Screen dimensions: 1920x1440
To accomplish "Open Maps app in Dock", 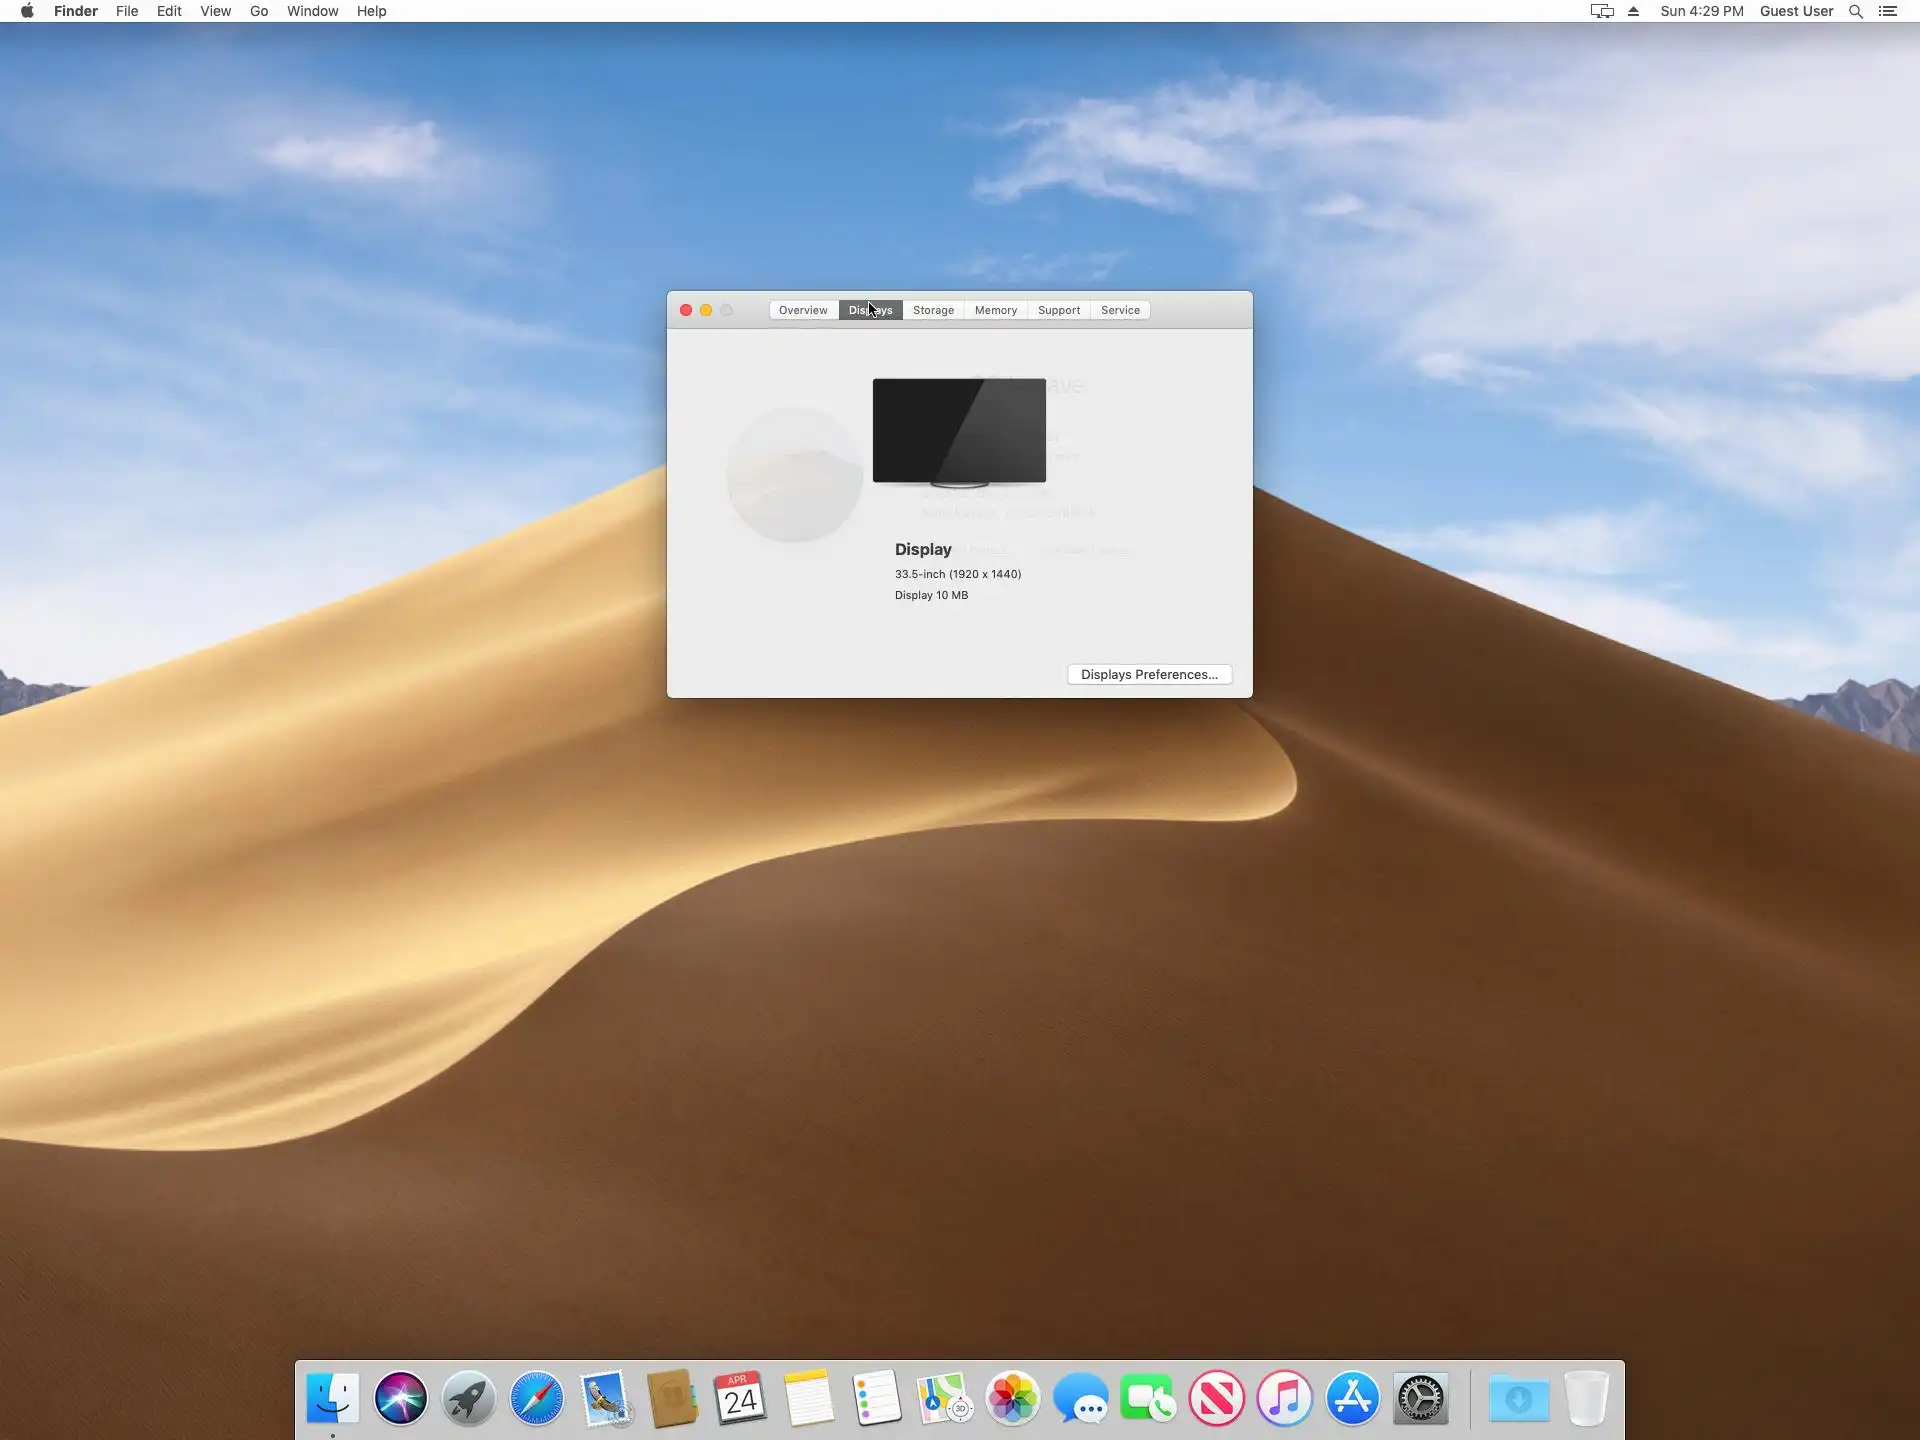I will coord(944,1398).
